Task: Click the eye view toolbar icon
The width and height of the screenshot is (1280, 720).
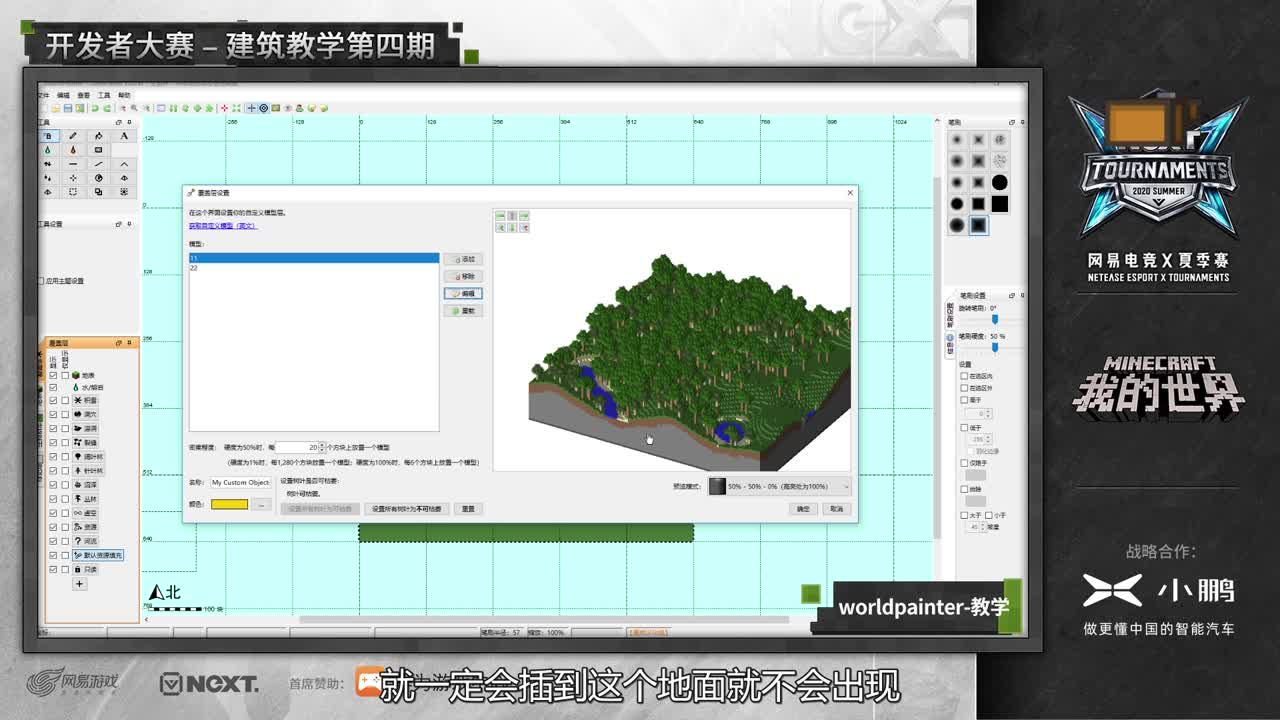Action: click(x=287, y=108)
